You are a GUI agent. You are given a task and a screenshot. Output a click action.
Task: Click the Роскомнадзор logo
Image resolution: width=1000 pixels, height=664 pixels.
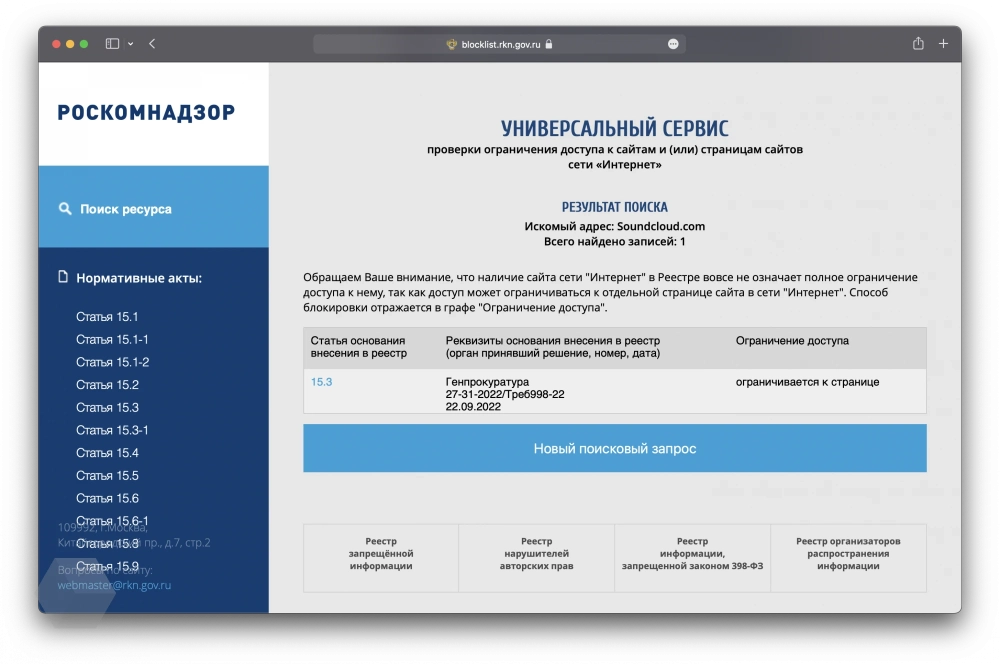pos(147,113)
